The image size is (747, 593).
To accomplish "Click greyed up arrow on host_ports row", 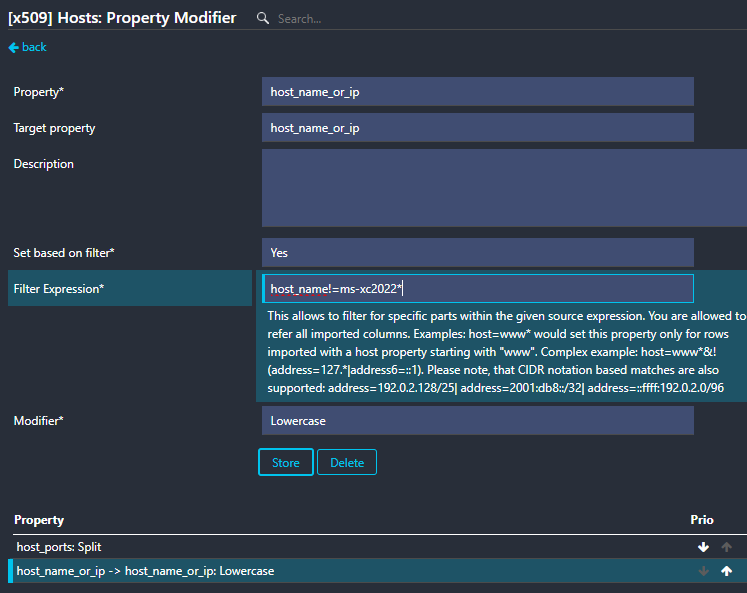I will (727, 547).
